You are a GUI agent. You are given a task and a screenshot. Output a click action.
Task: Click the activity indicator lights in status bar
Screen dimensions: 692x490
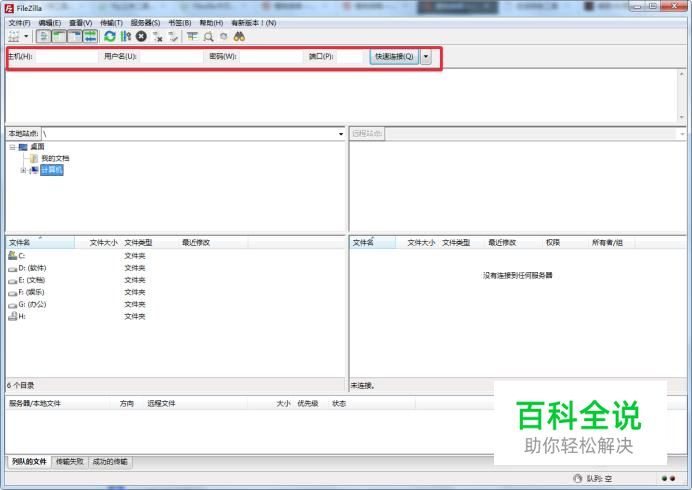coord(668,479)
